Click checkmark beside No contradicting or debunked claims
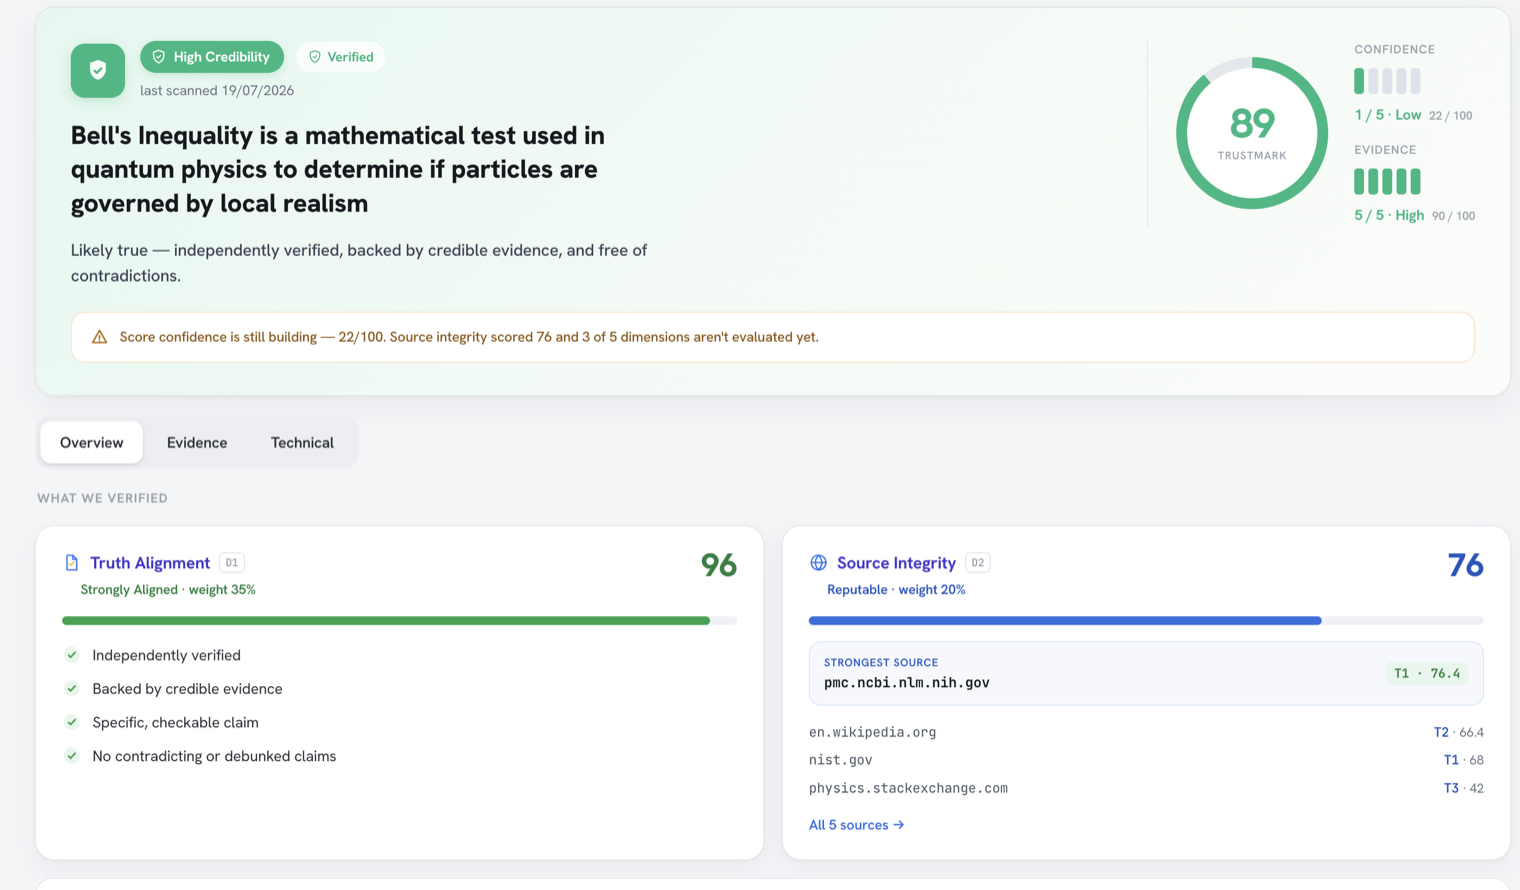1520x890 pixels. pos(72,756)
